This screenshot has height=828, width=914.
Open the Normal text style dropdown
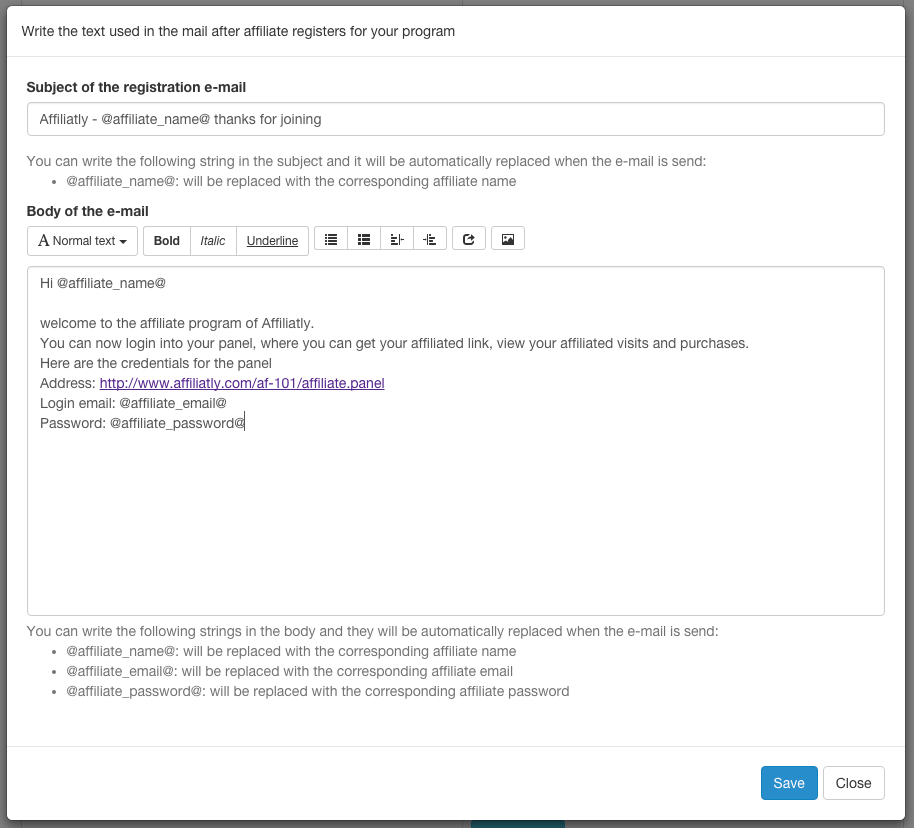[82, 241]
